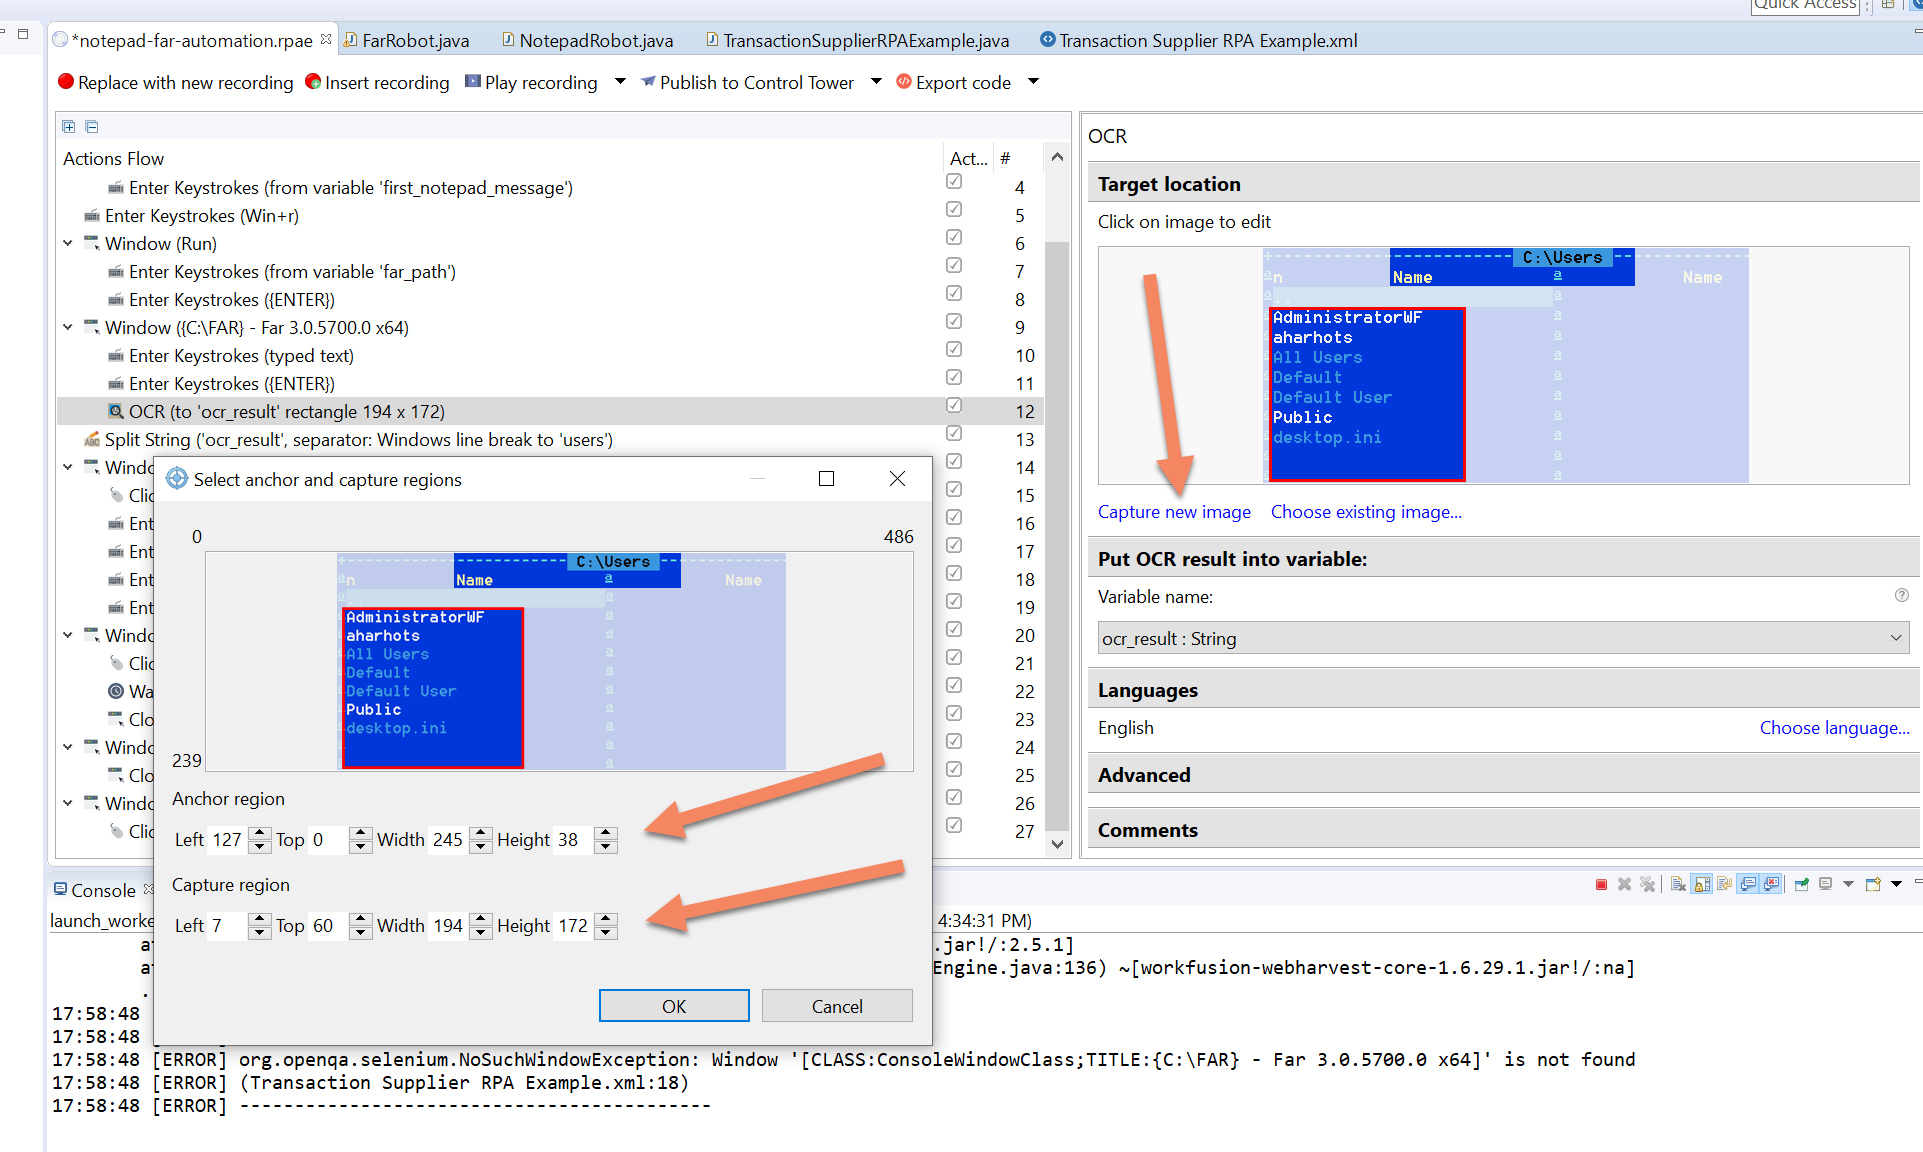Toggle the active checkbox for row 17
The height and width of the screenshot is (1152, 1923).
[954, 545]
